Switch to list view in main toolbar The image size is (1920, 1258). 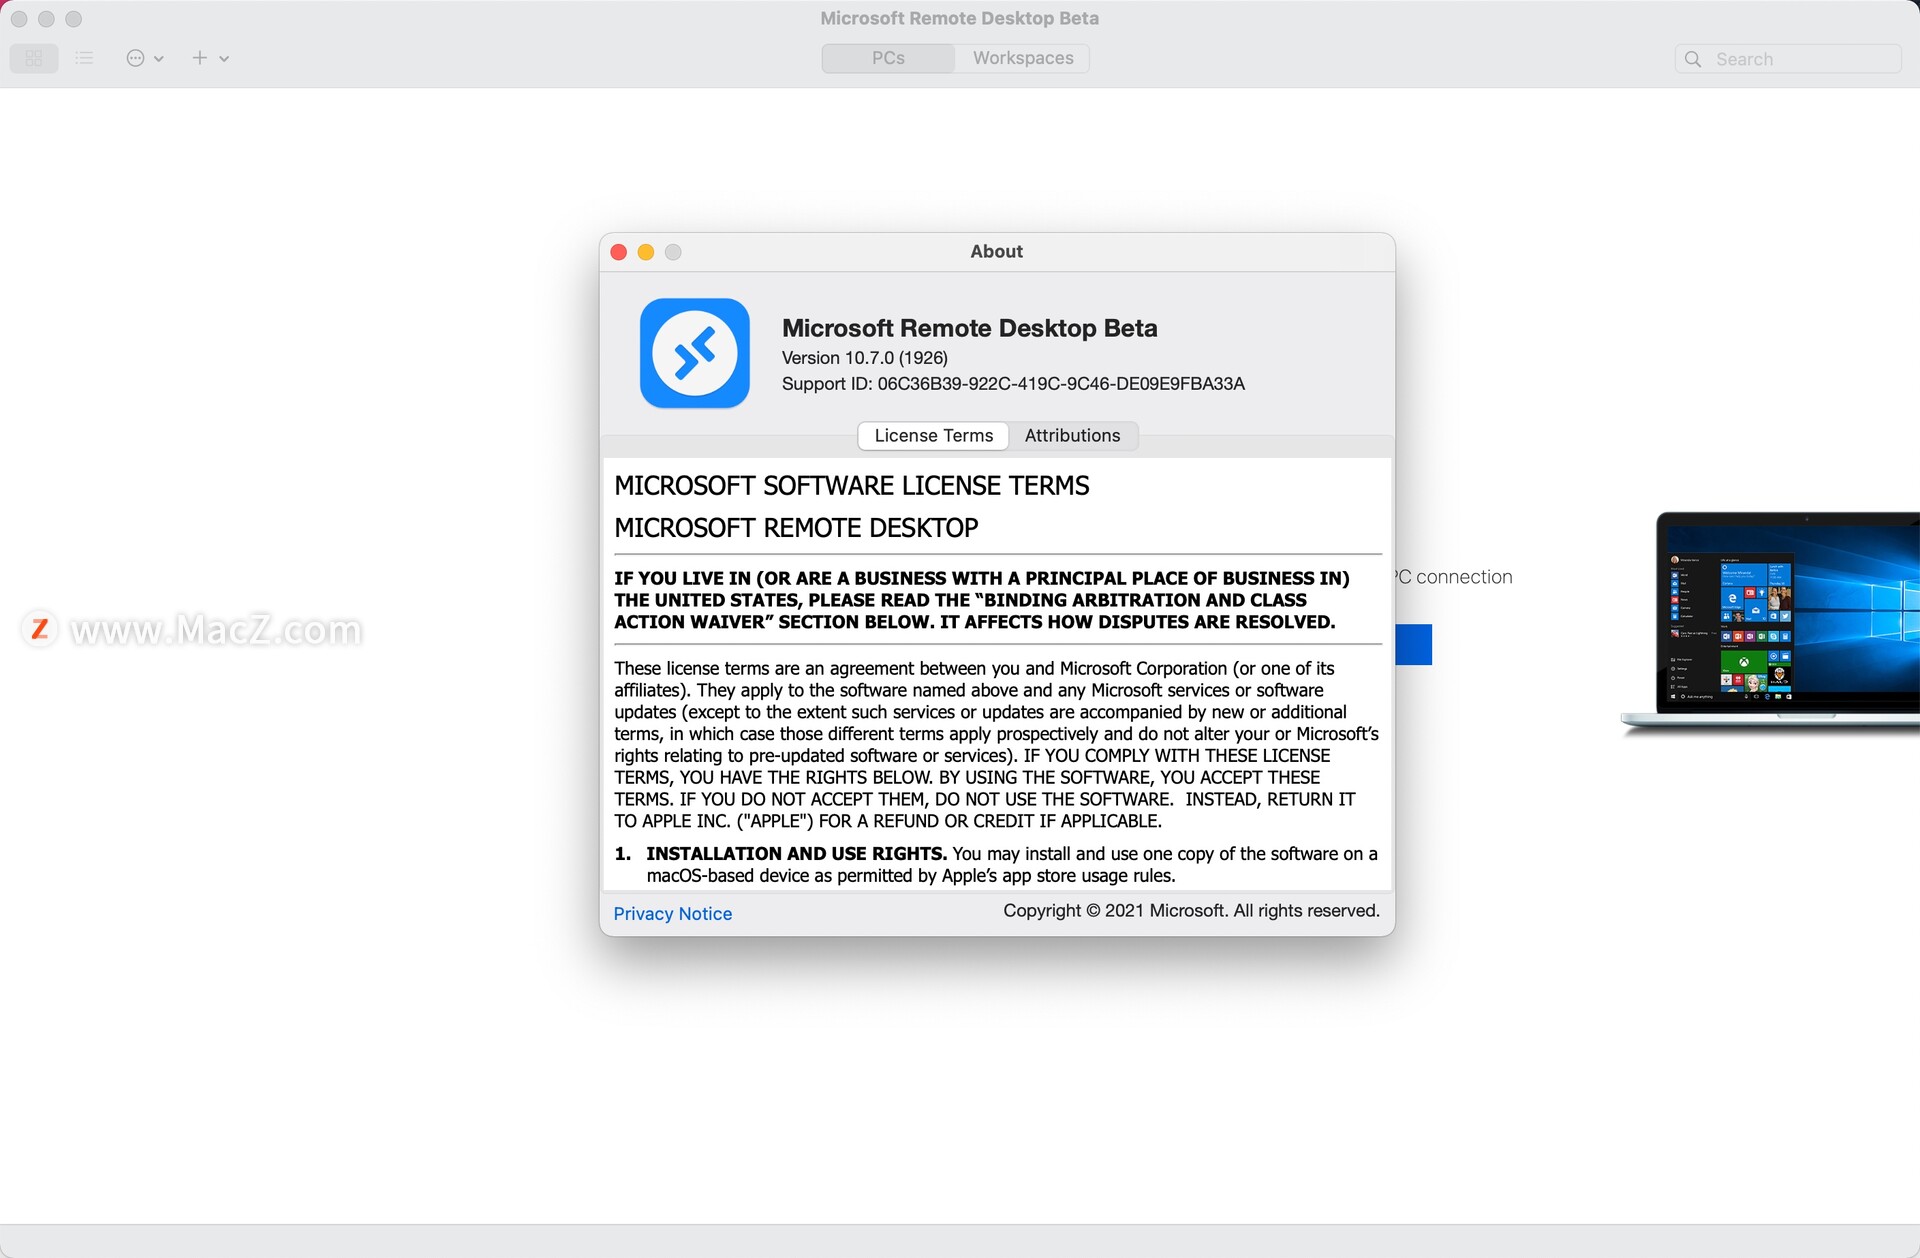[x=84, y=58]
